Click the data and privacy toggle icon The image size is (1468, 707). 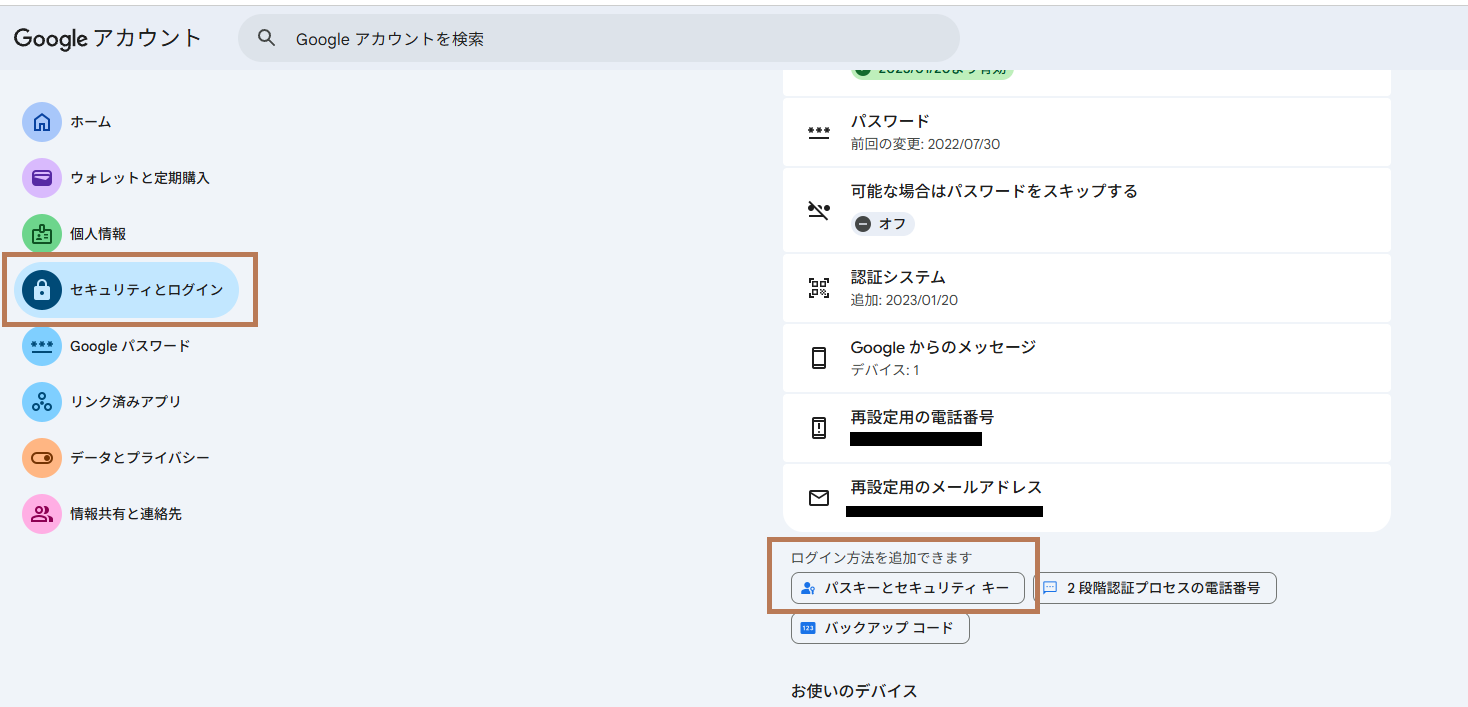pos(42,458)
